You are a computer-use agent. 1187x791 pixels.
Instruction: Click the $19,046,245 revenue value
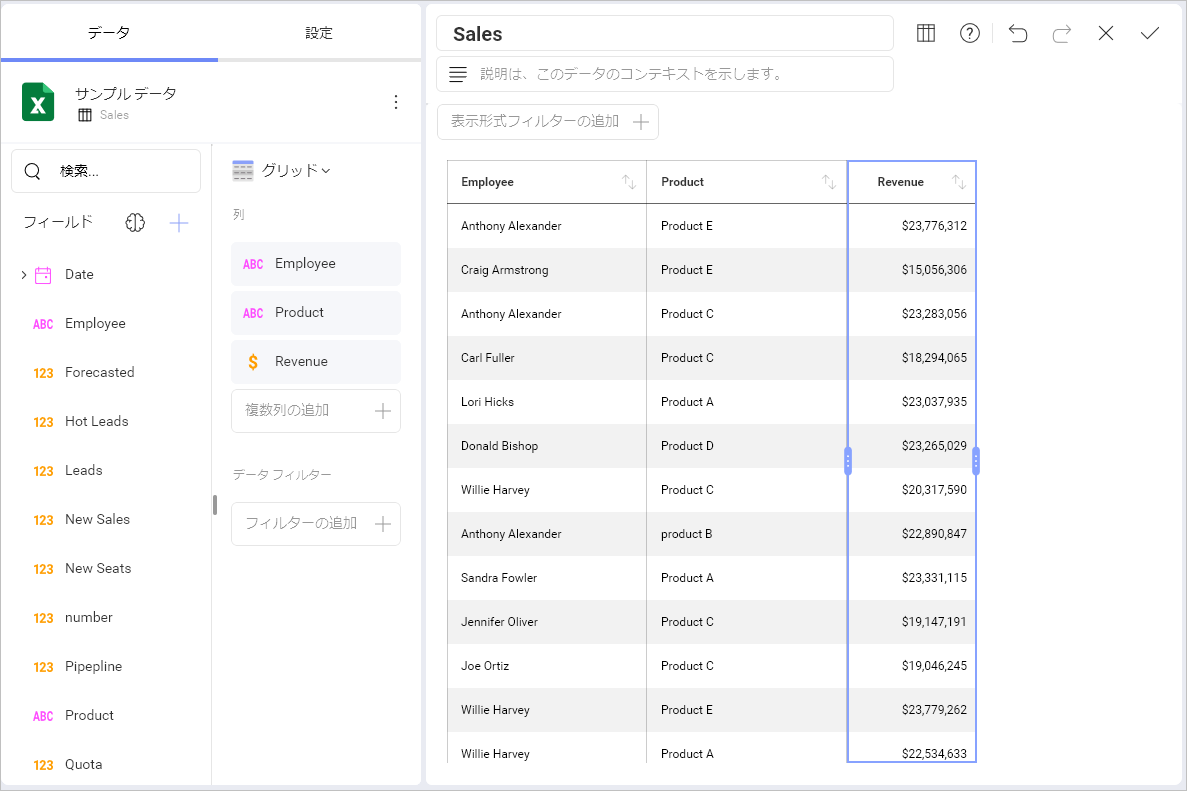934,666
